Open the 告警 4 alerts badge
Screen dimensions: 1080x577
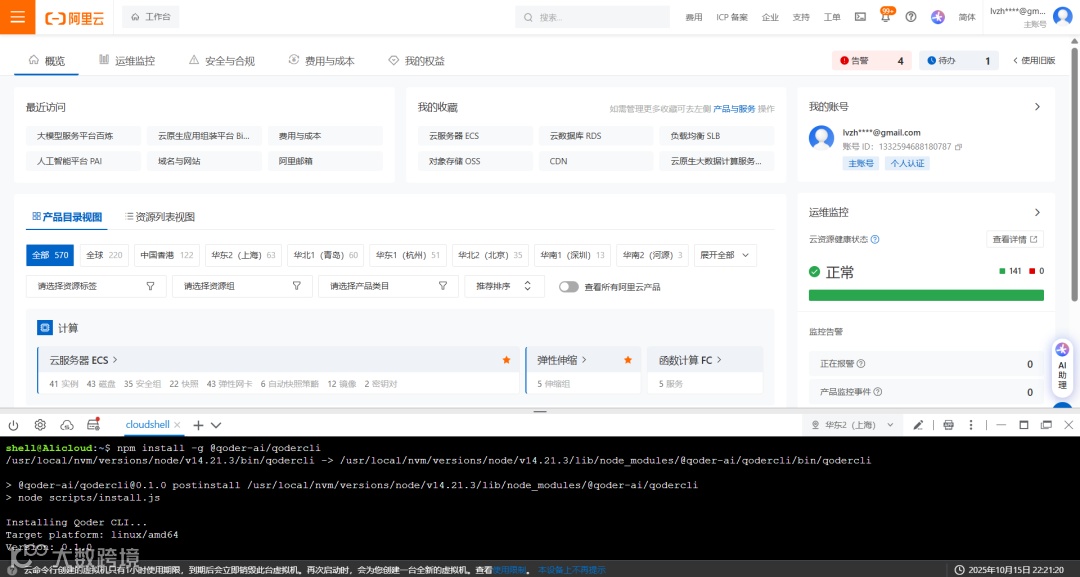click(x=871, y=61)
